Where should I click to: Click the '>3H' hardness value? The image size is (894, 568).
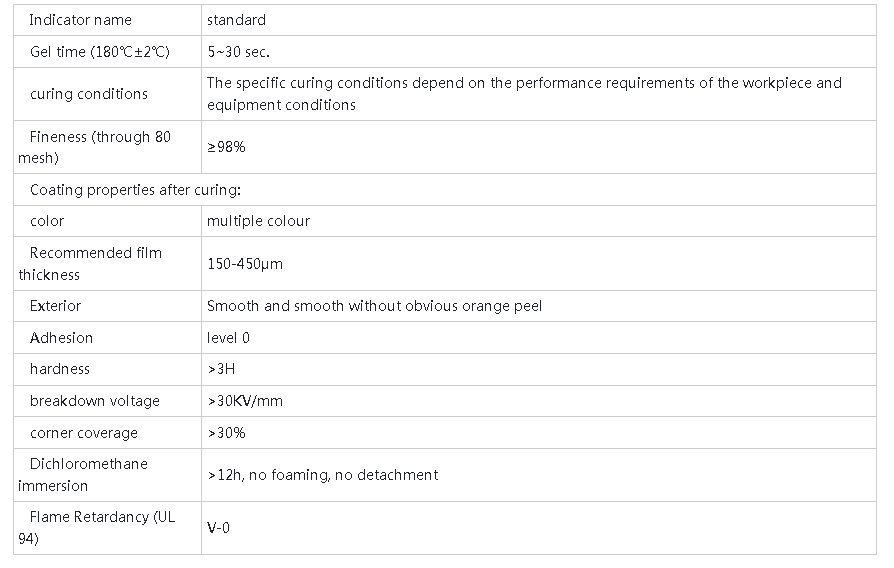pyautogui.click(x=221, y=369)
